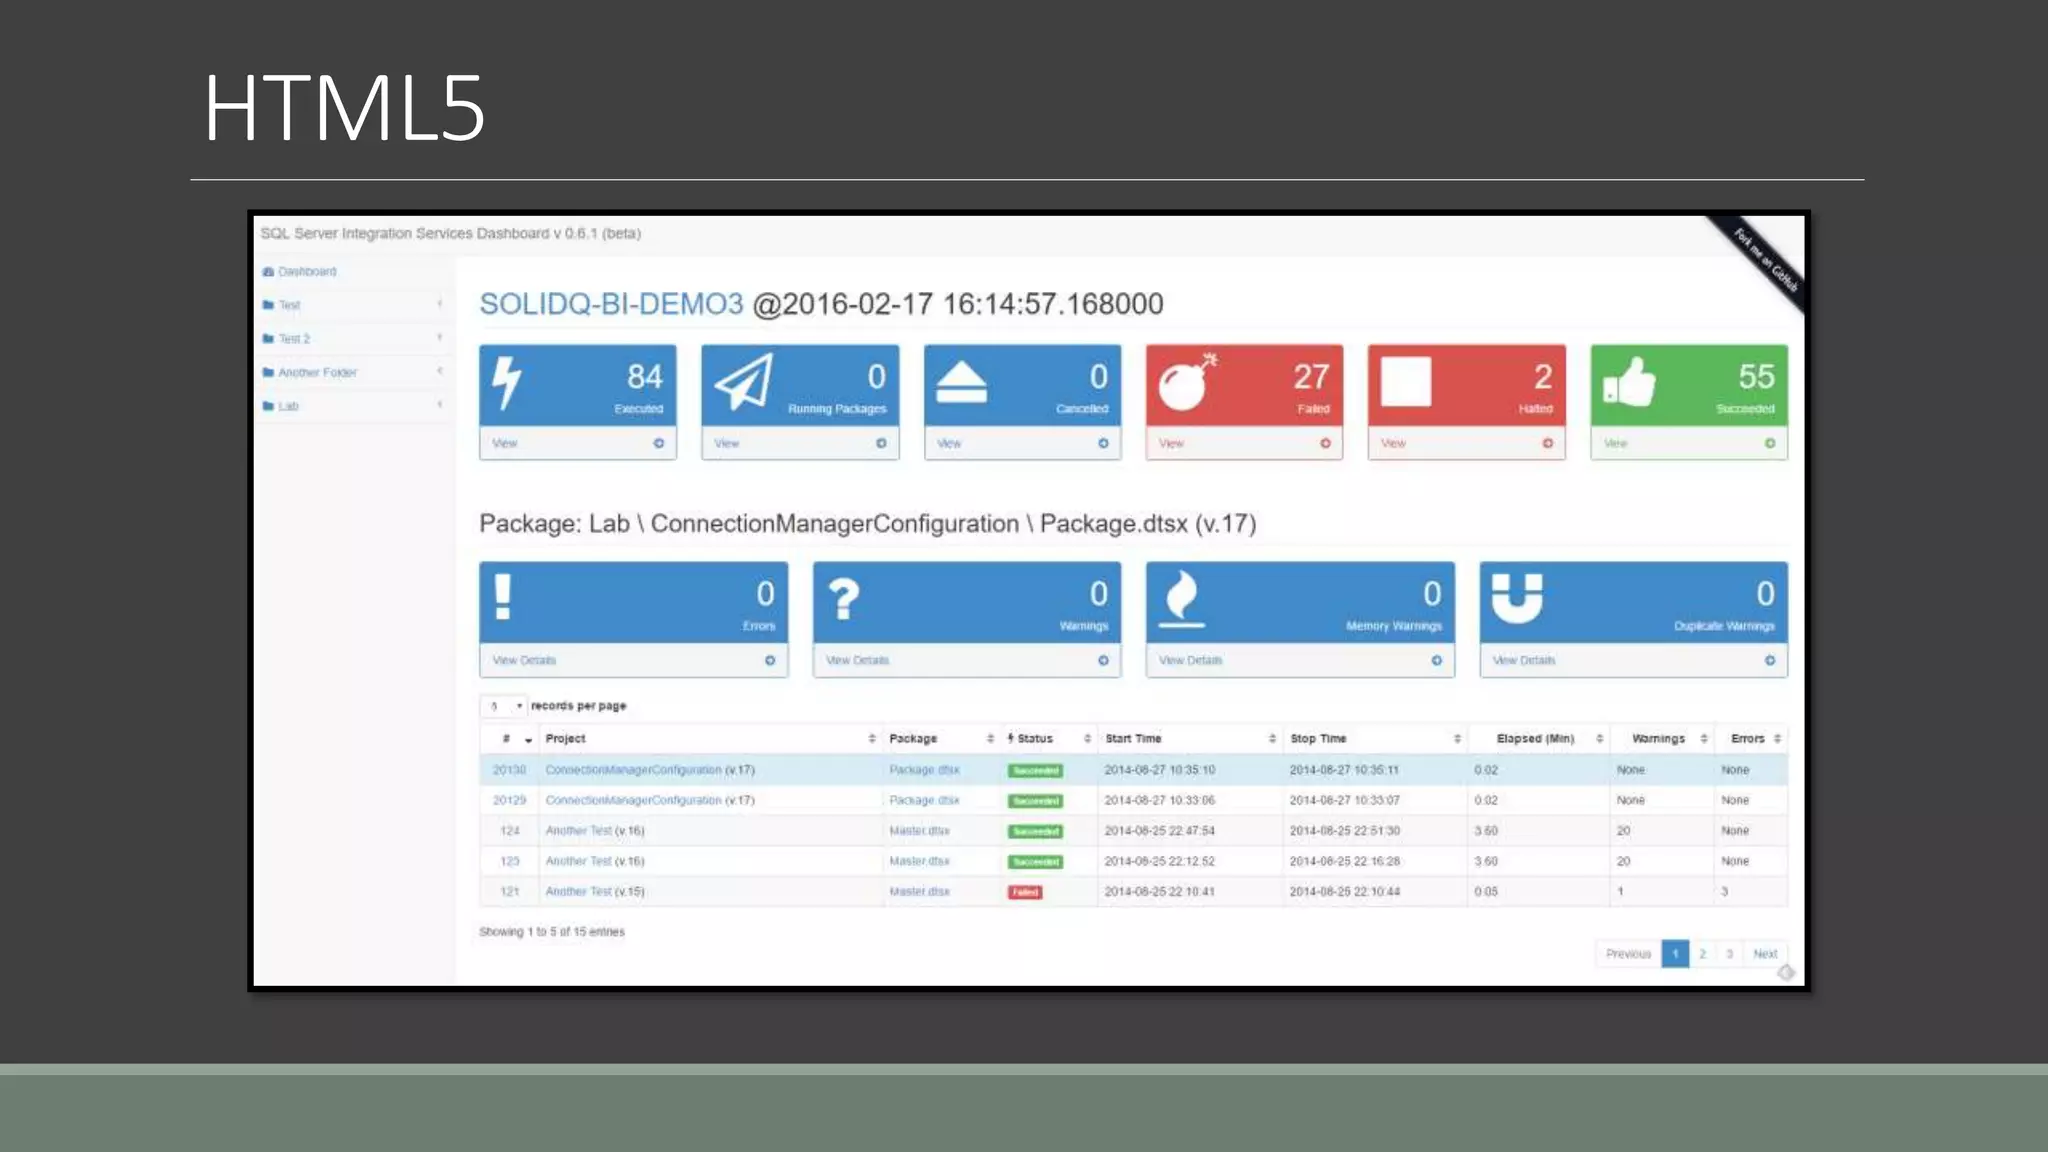This screenshot has width=2048, height=1152.
Task: Click the fire Memory Warnings icon
Action: point(1182,598)
